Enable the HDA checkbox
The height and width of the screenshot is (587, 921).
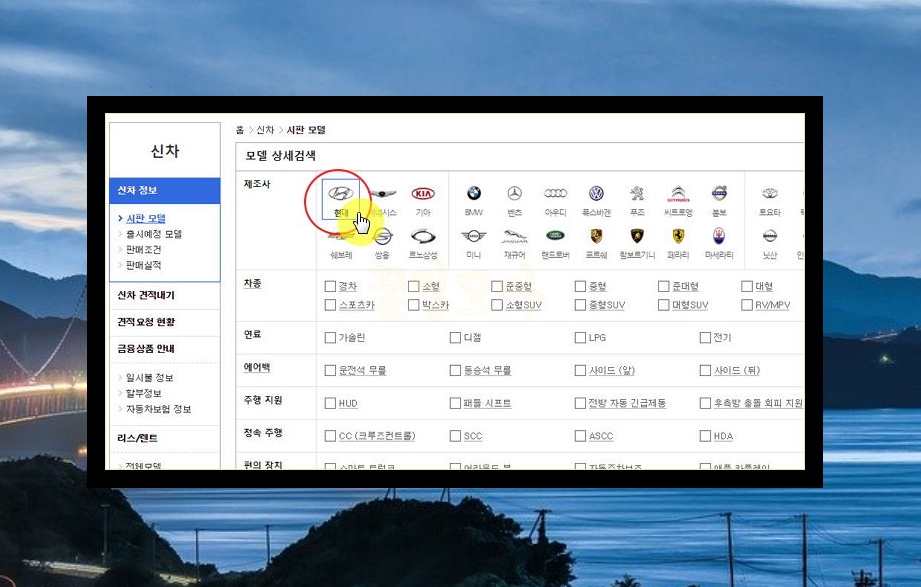click(705, 436)
